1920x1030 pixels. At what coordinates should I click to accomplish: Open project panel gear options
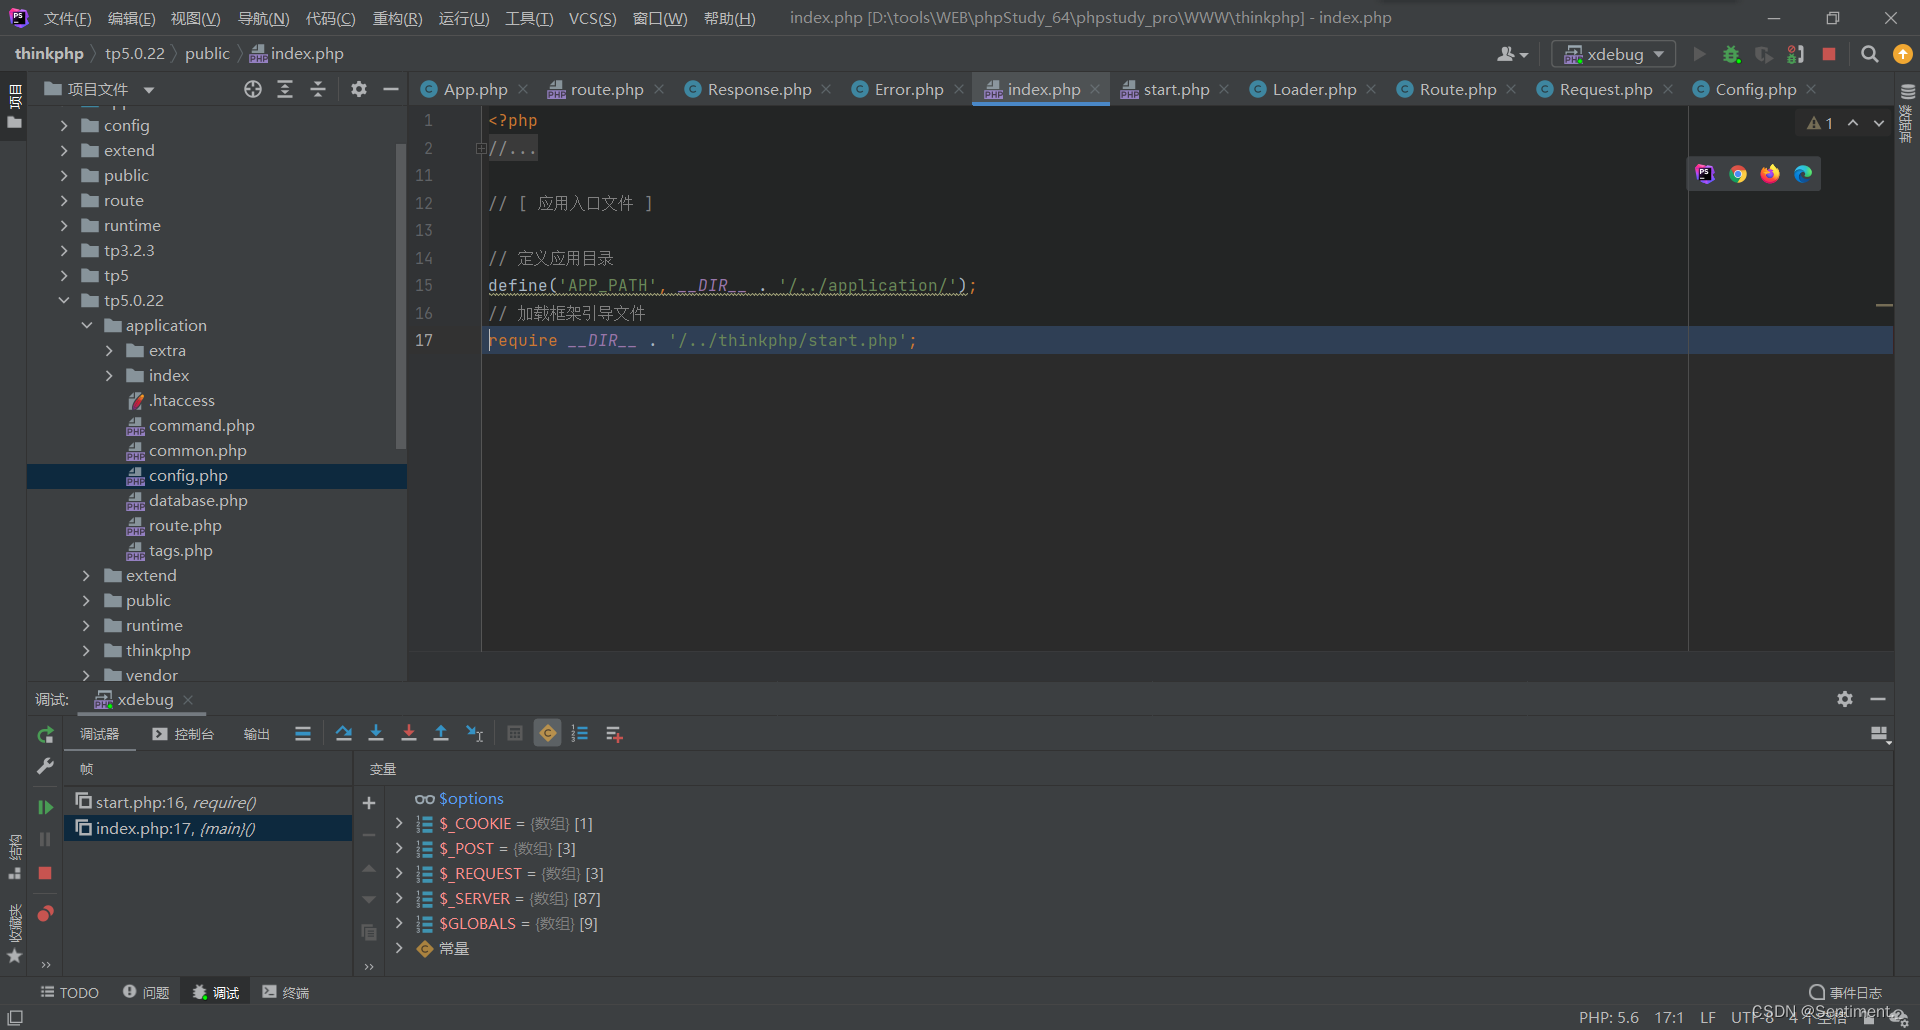click(359, 89)
